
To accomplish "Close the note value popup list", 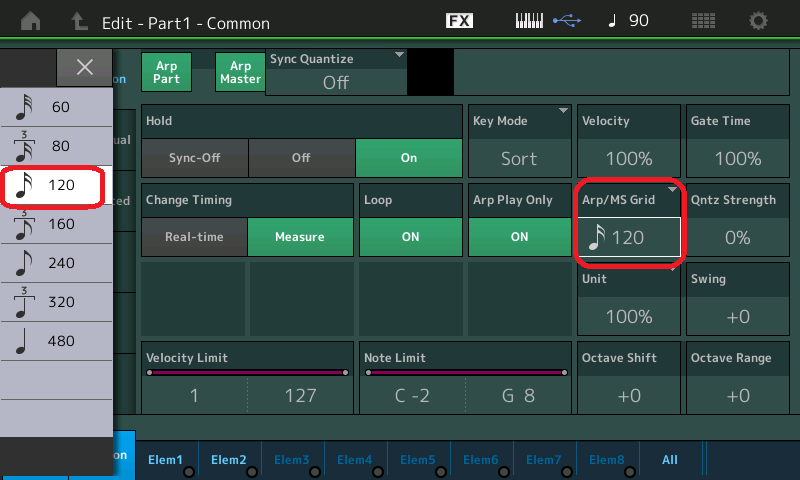I will [x=85, y=67].
